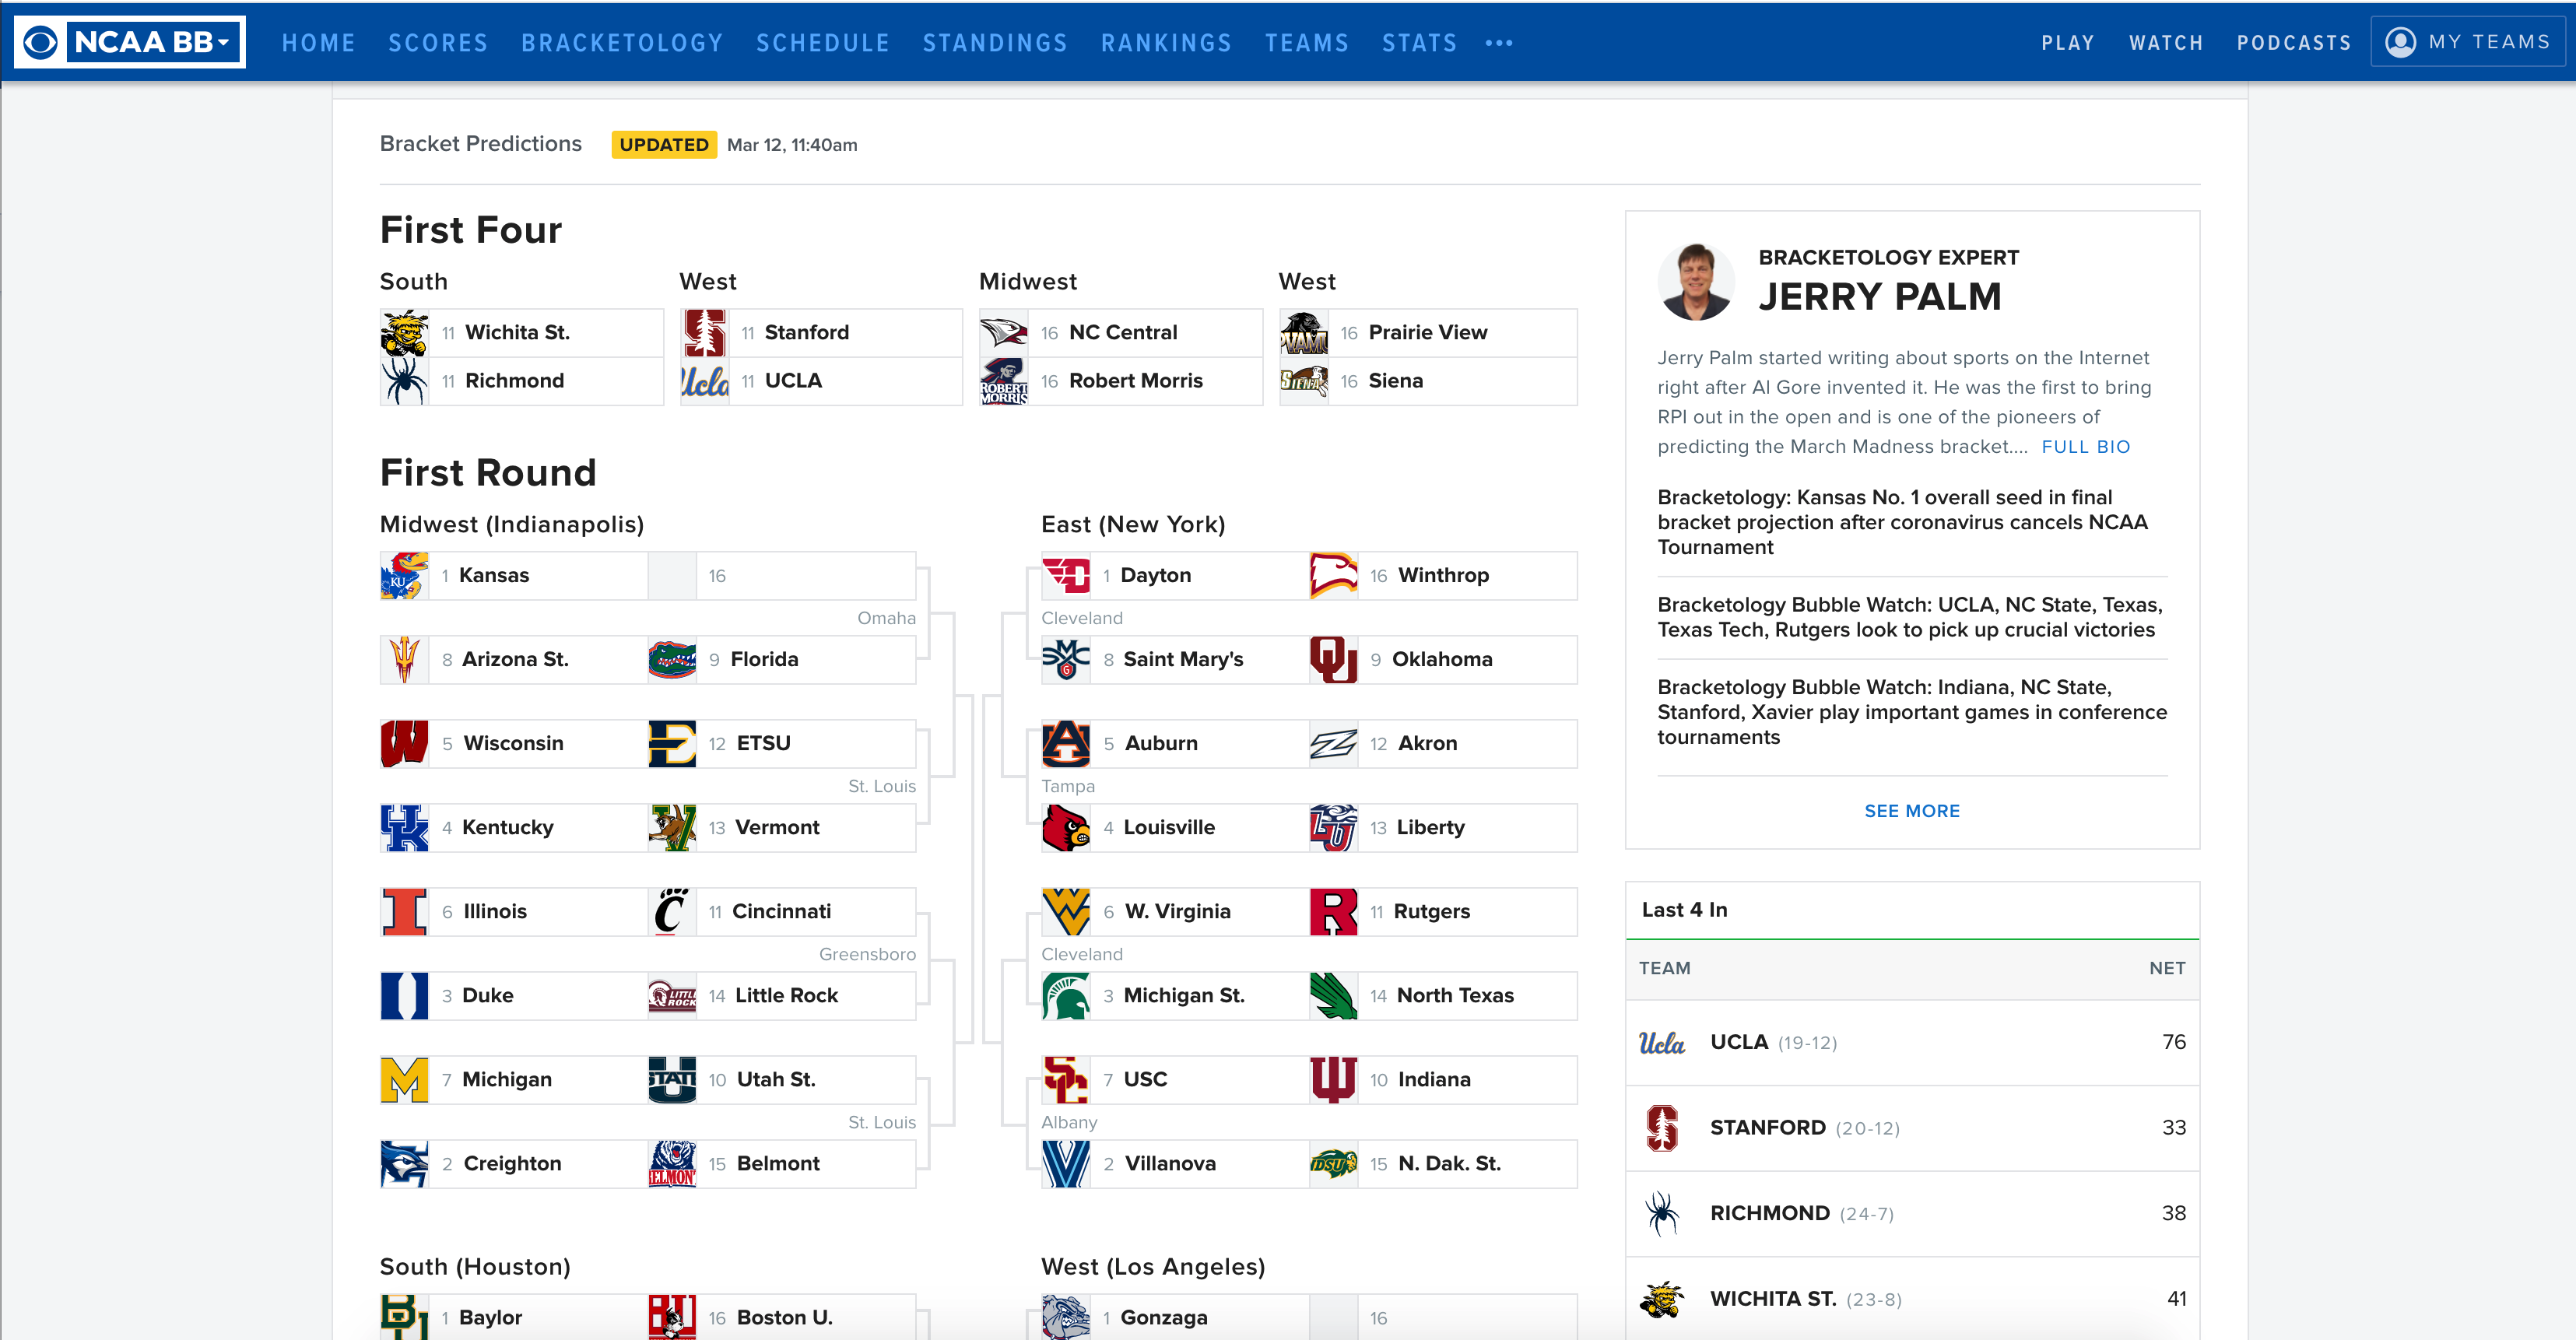This screenshot has height=1340, width=2576.
Task: Click Jerry Palm's profile photo
Action: point(1696,281)
